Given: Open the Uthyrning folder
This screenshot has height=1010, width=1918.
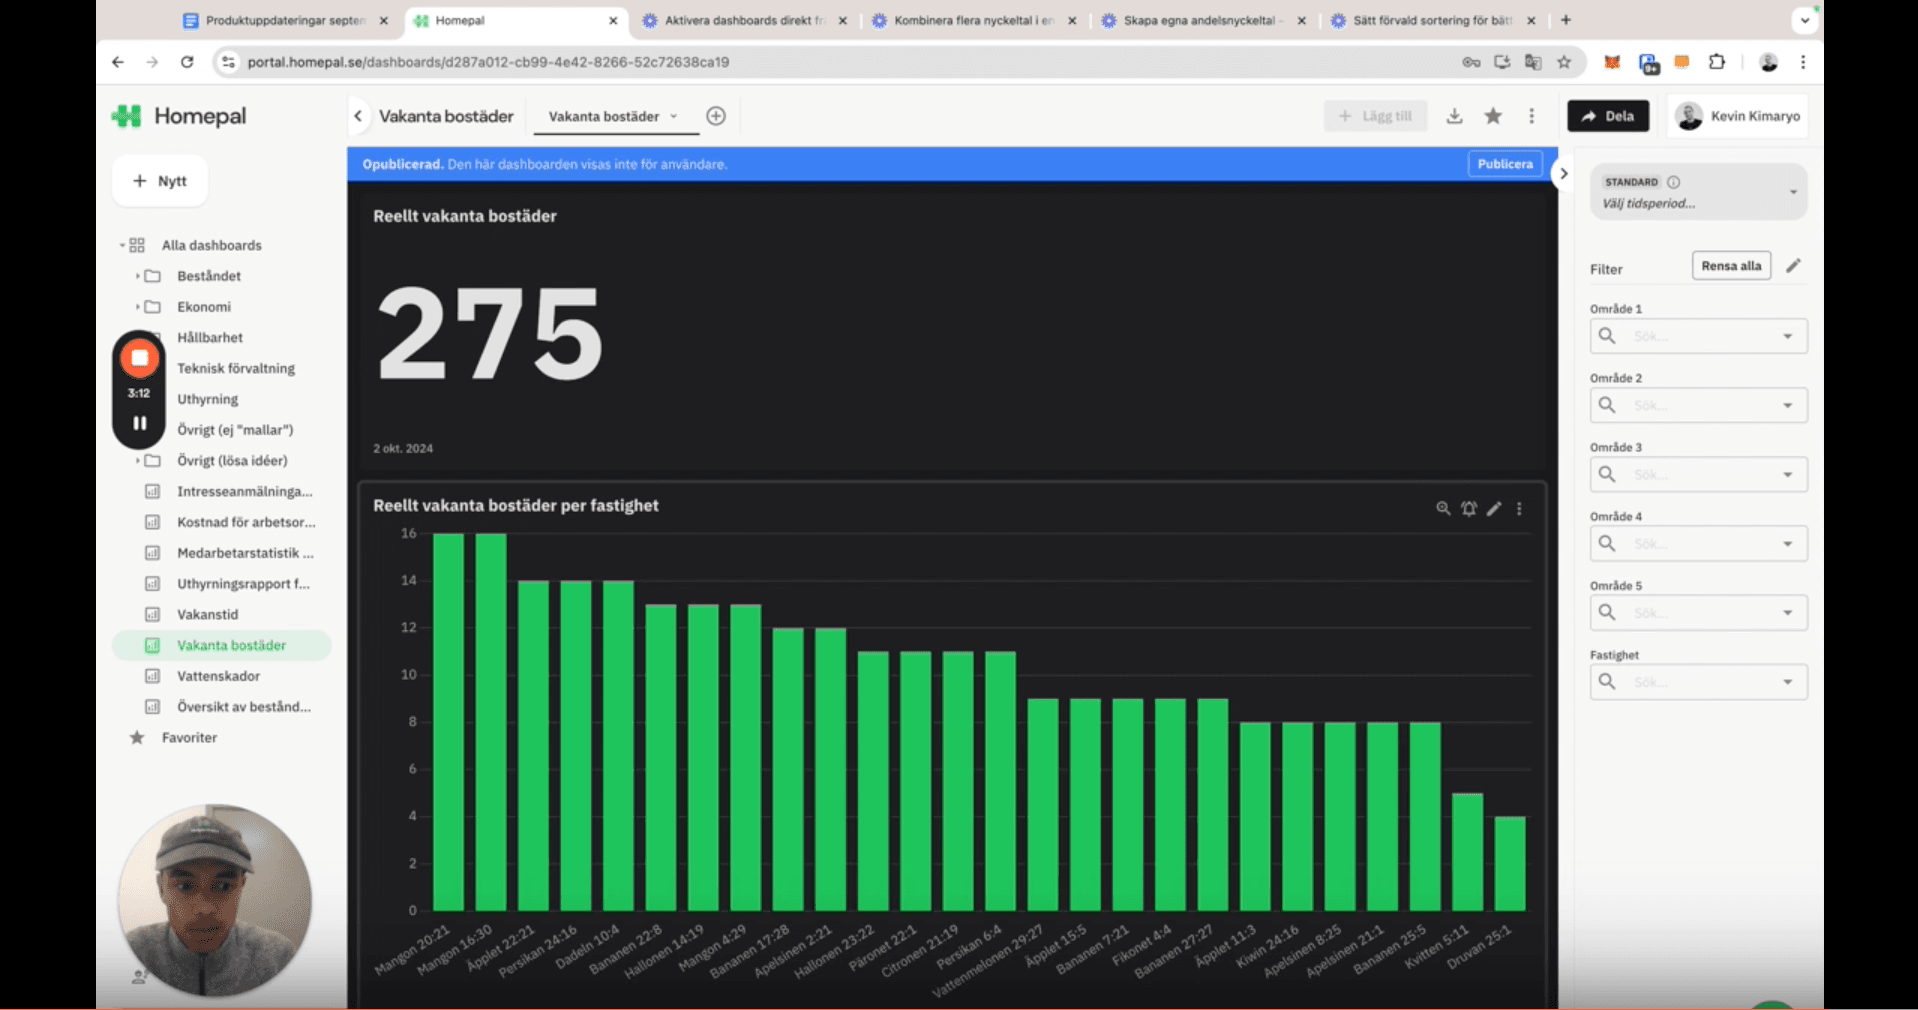Looking at the screenshot, I should click(x=208, y=399).
